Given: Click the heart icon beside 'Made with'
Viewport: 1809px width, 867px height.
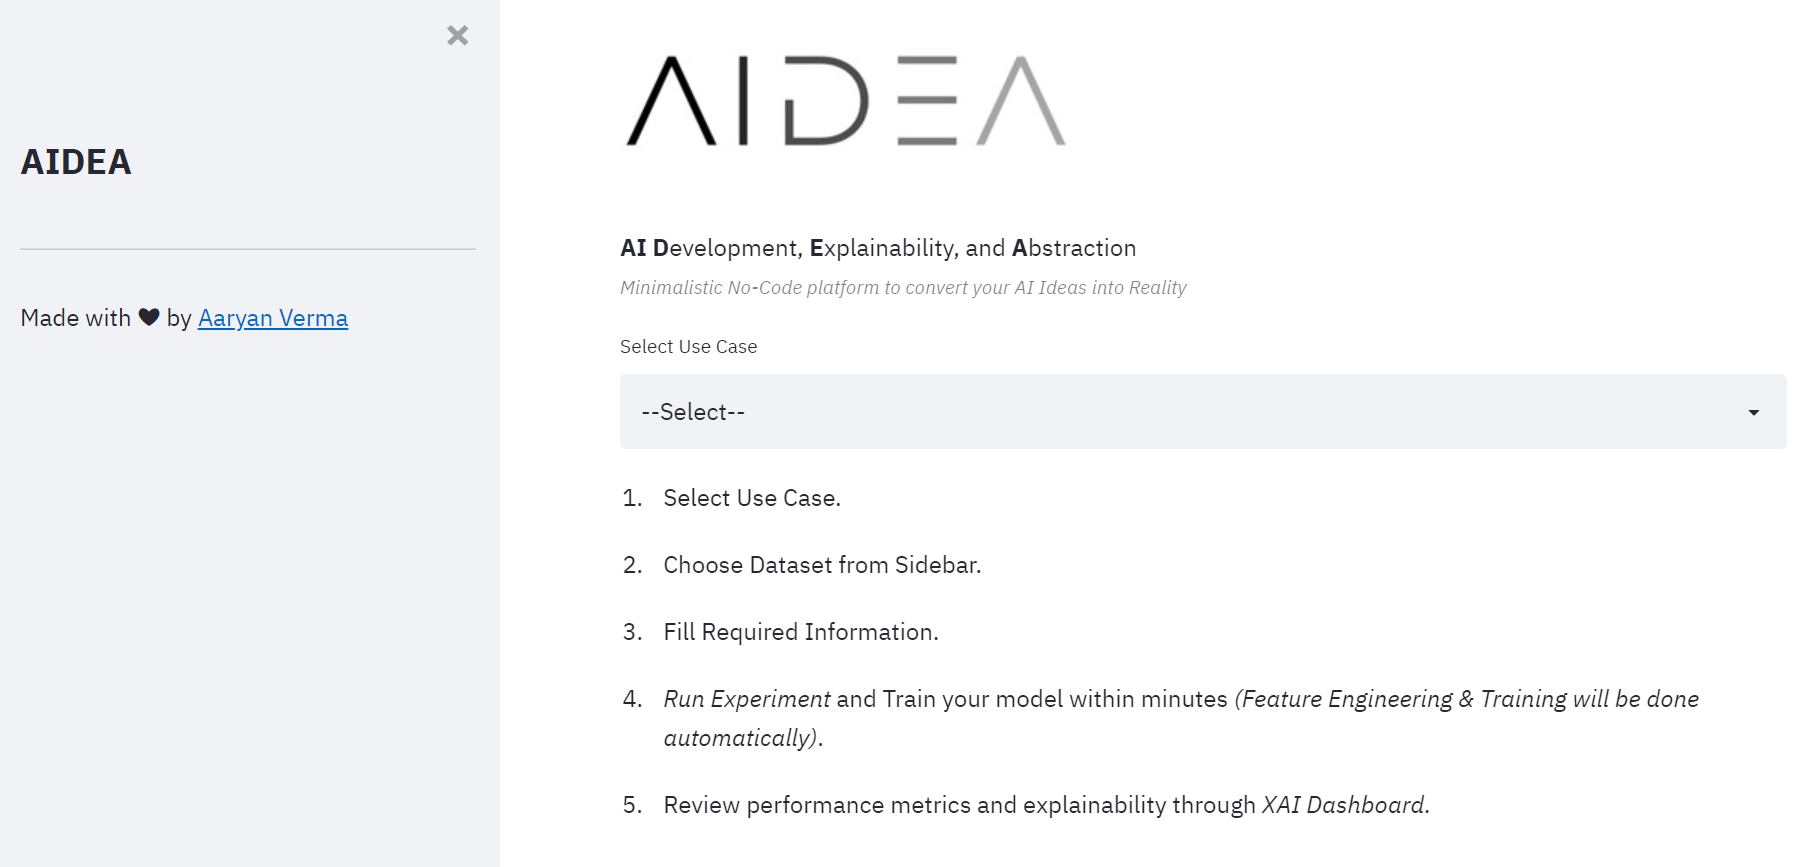Looking at the screenshot, I should tap(146, 317).
